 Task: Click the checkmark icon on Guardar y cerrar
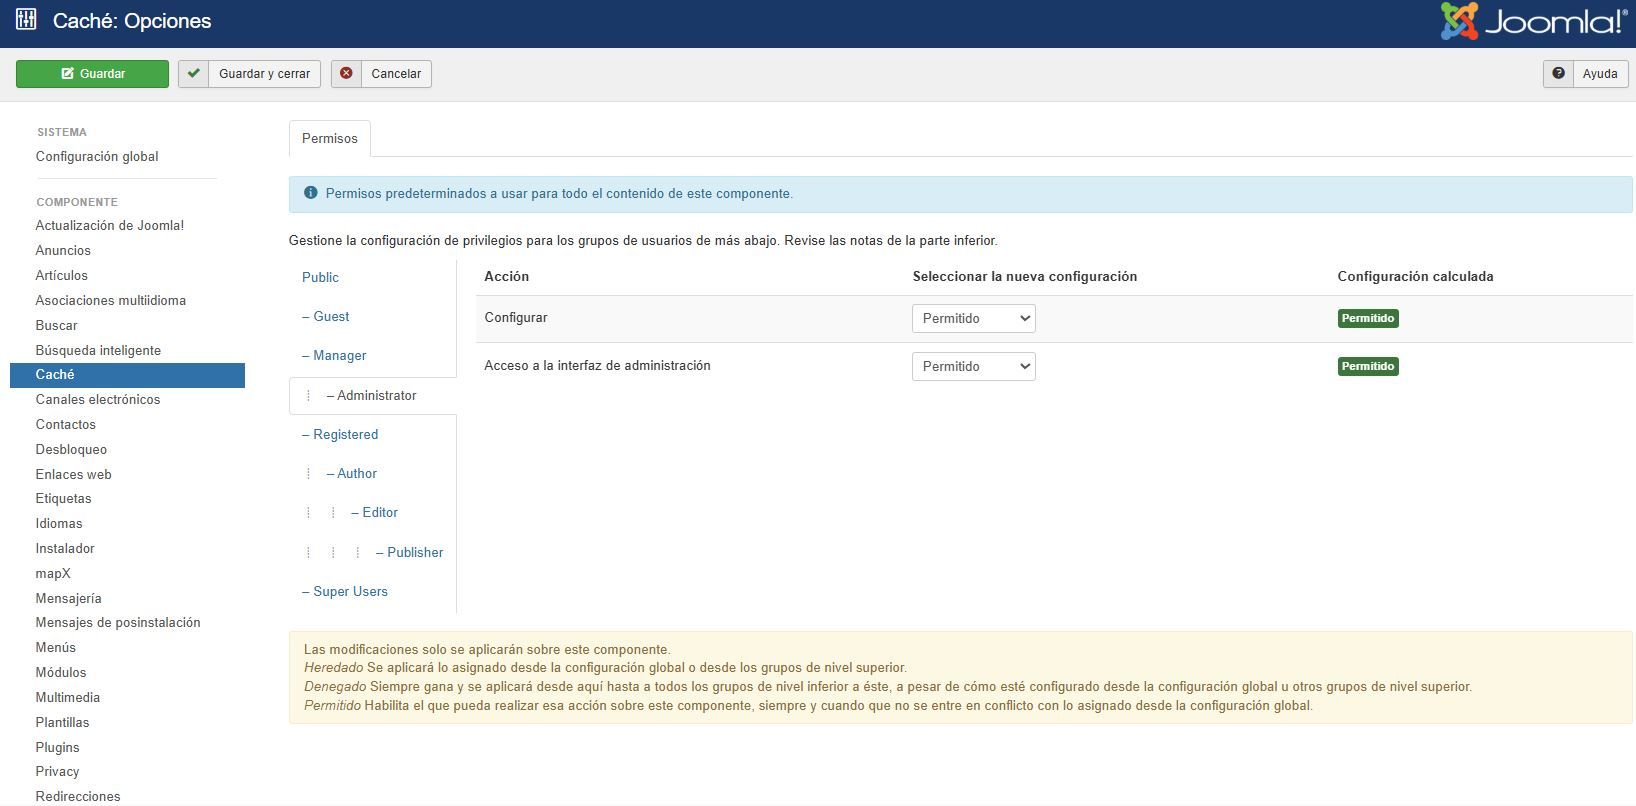click(194, 74)
